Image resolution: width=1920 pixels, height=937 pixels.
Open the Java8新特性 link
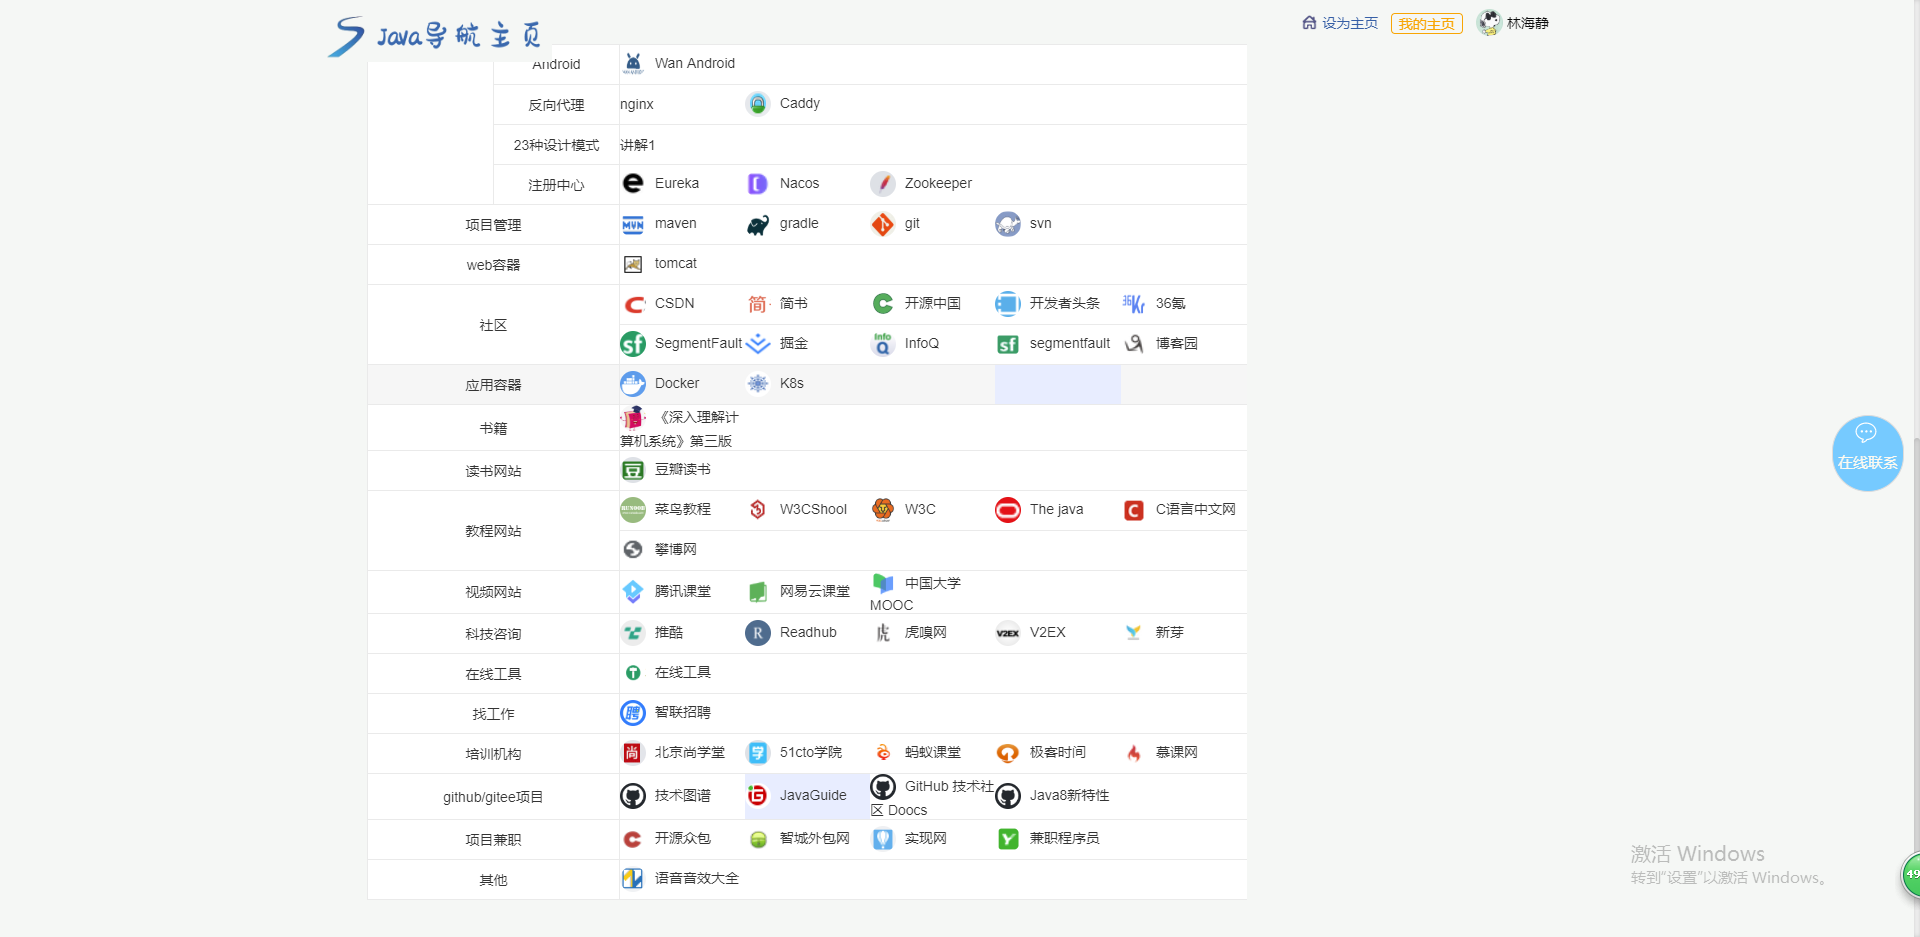(x=1070, y=795)
